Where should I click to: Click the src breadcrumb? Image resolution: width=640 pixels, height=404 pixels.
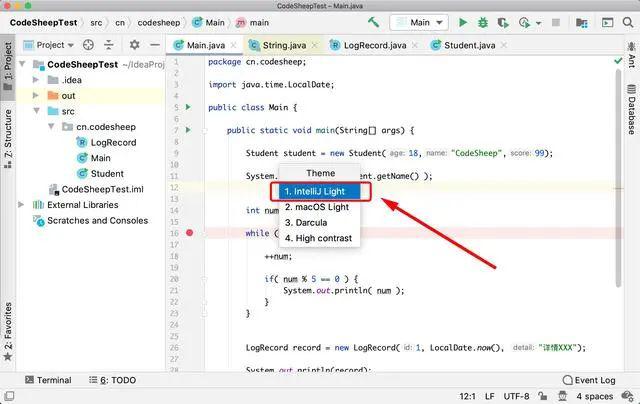tap(96, 23)
